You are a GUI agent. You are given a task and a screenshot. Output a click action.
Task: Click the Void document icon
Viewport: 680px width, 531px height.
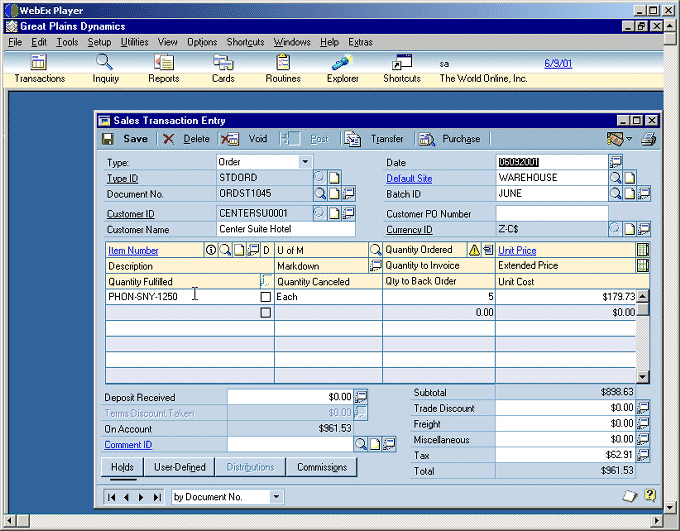[230, 139]
